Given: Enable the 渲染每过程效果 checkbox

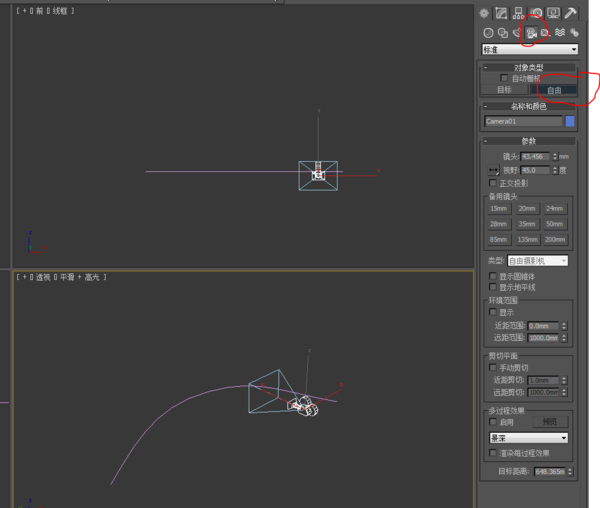Looking at the screenshot, I should (493, 453).
